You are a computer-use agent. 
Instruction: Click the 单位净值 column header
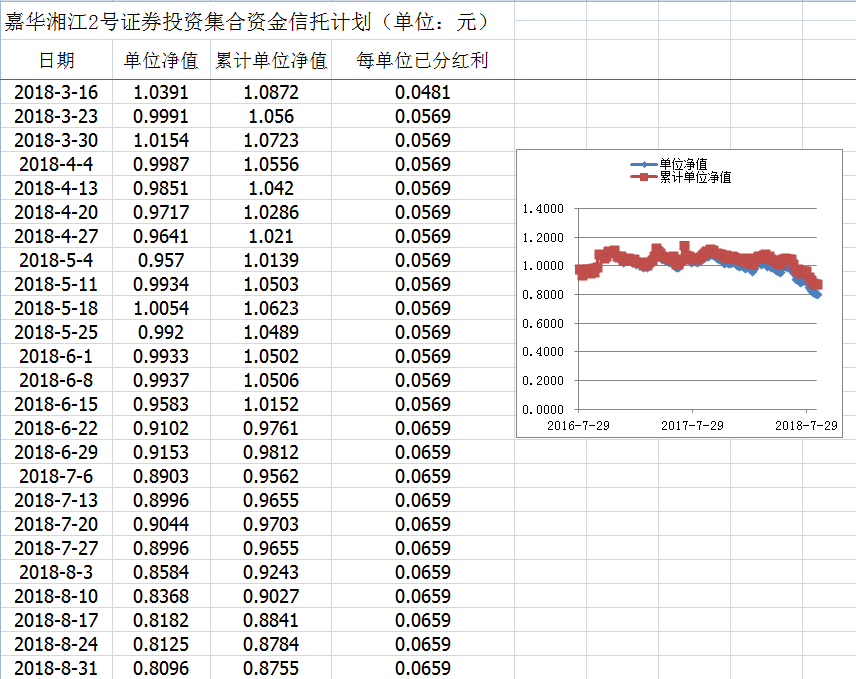click(161, 59)
